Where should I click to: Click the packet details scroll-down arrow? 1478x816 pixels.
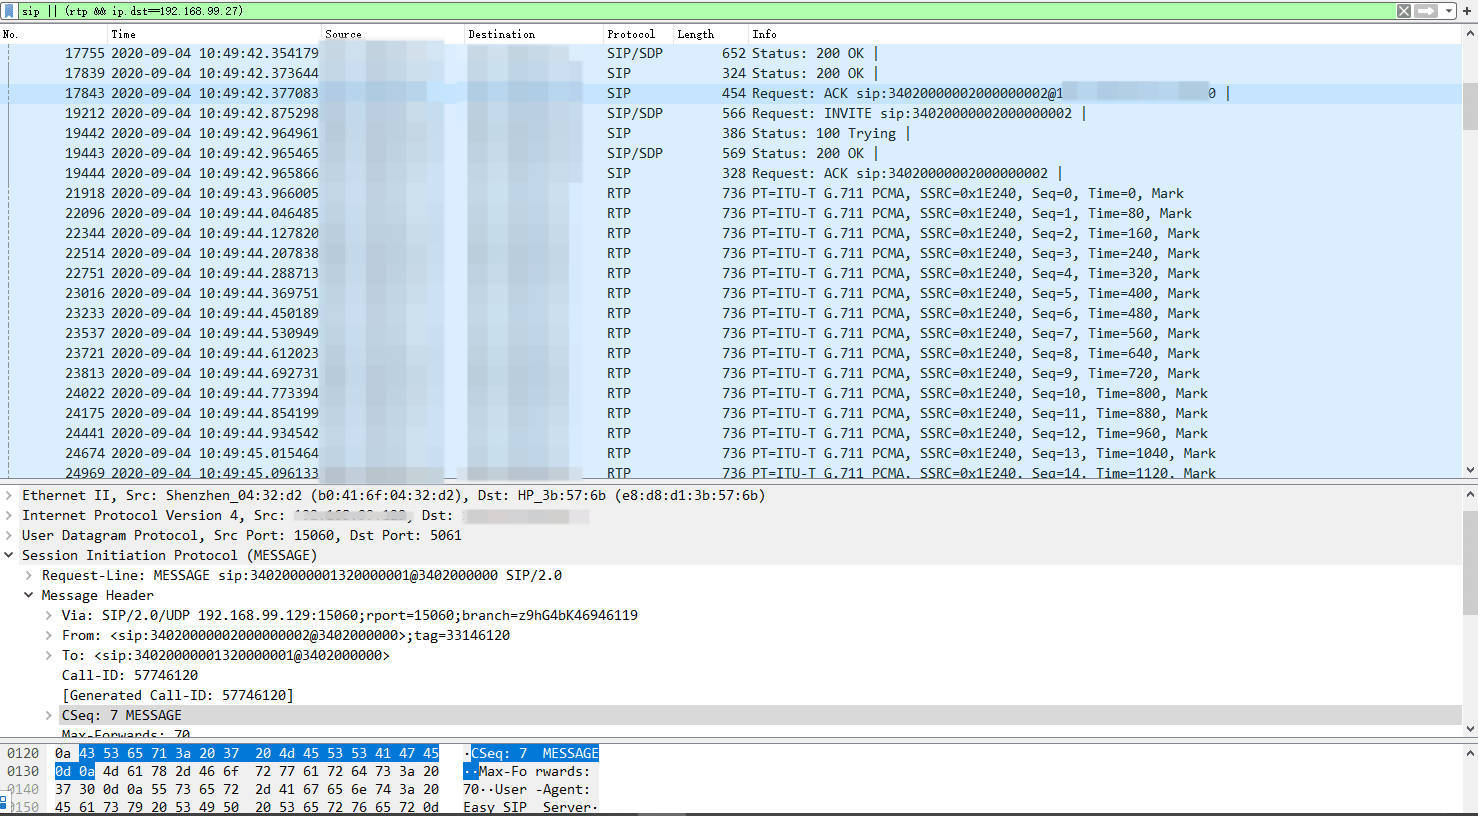[1469, 729]
